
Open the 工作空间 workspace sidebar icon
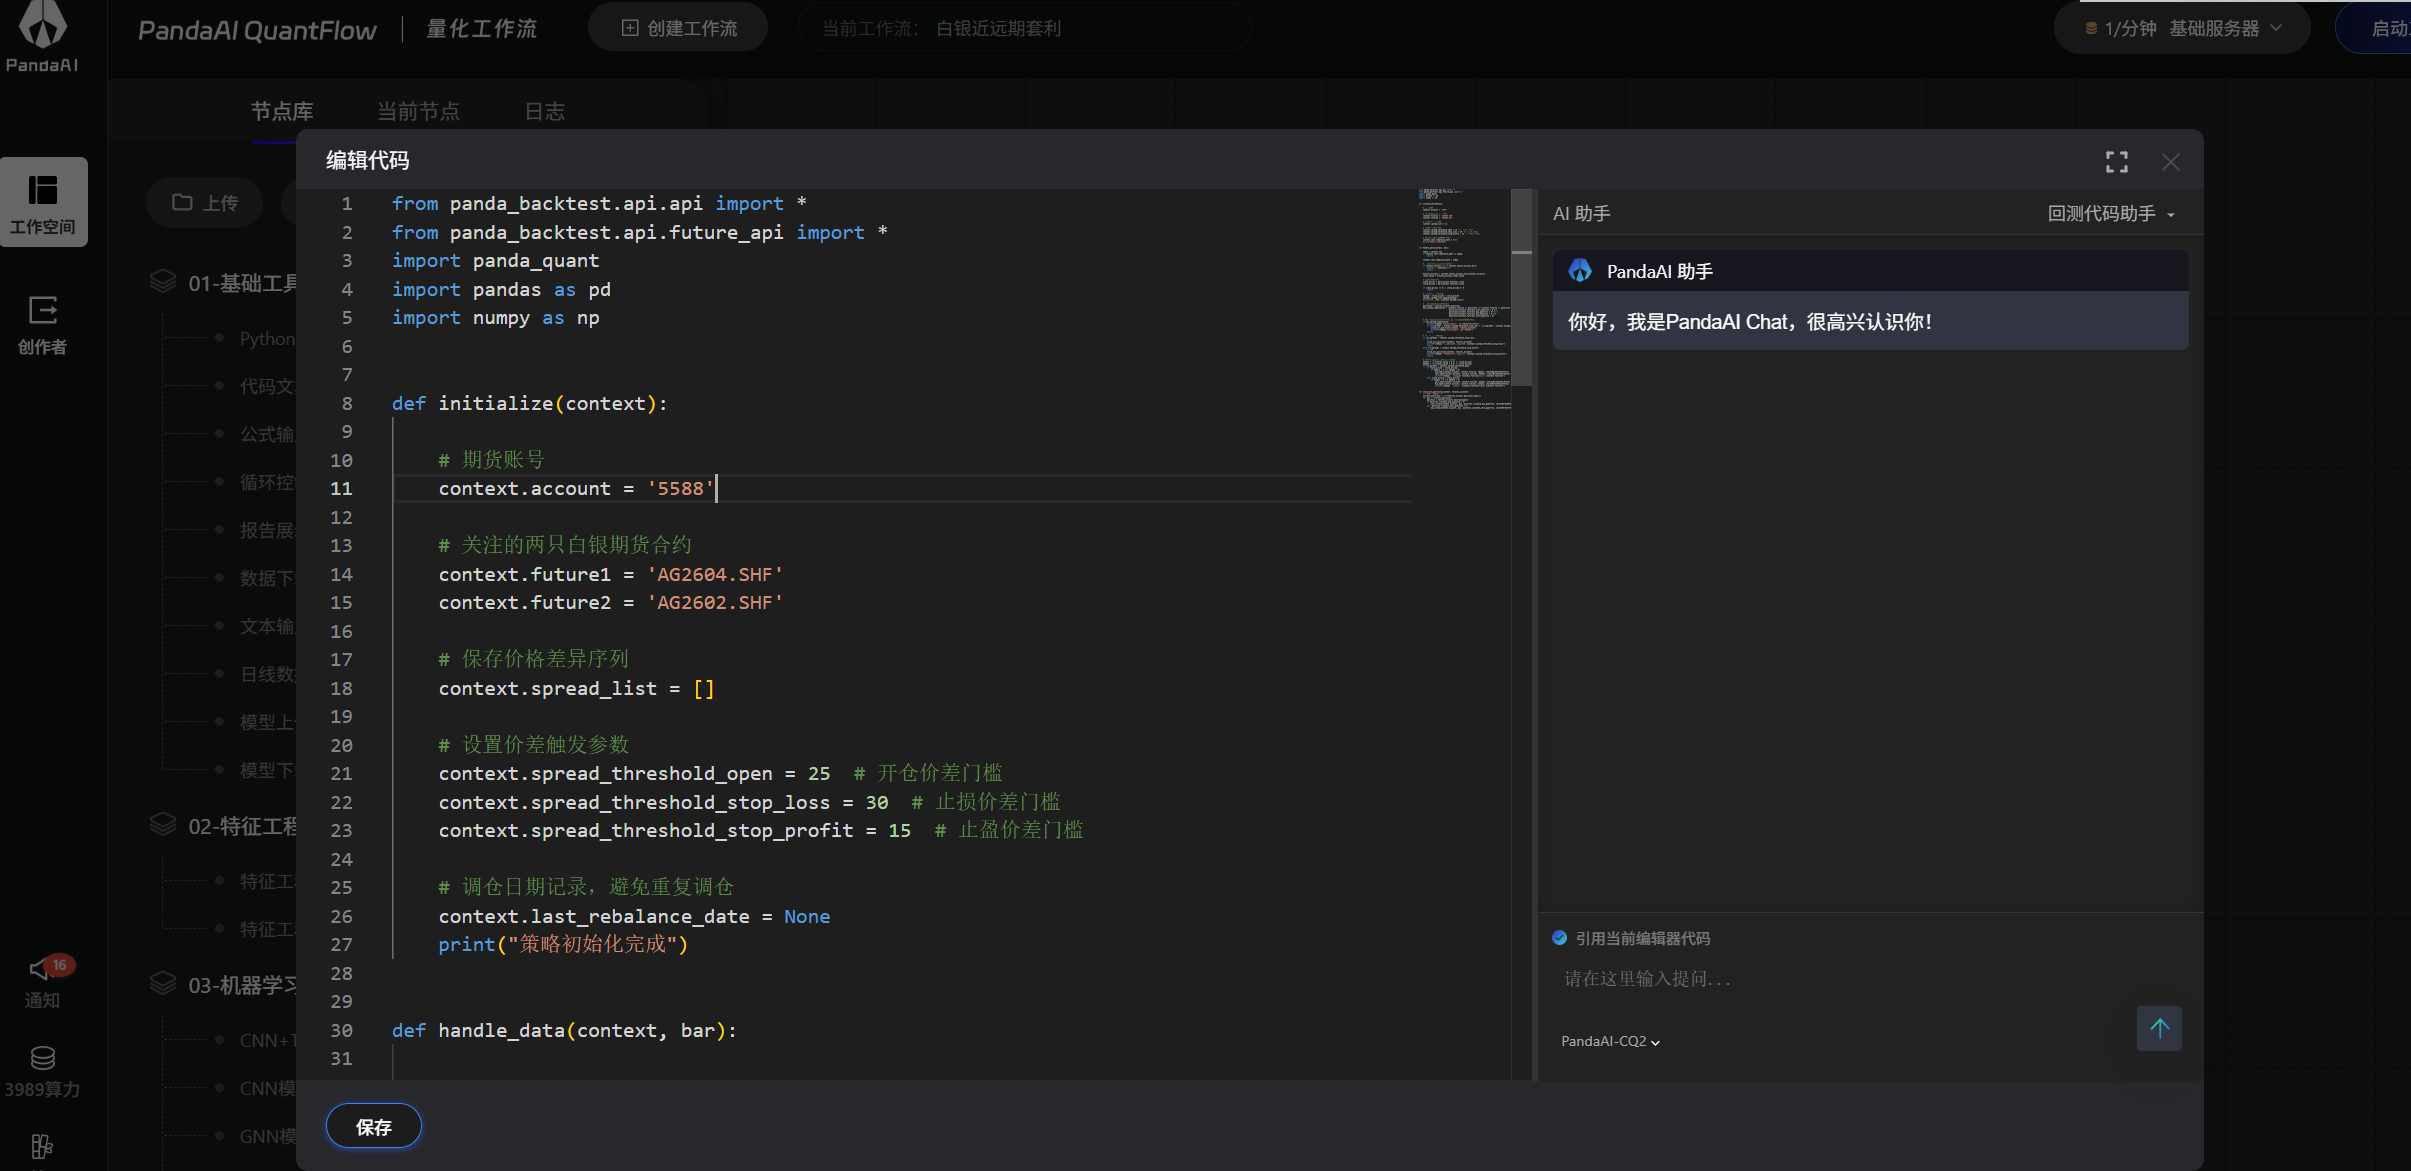43,201
